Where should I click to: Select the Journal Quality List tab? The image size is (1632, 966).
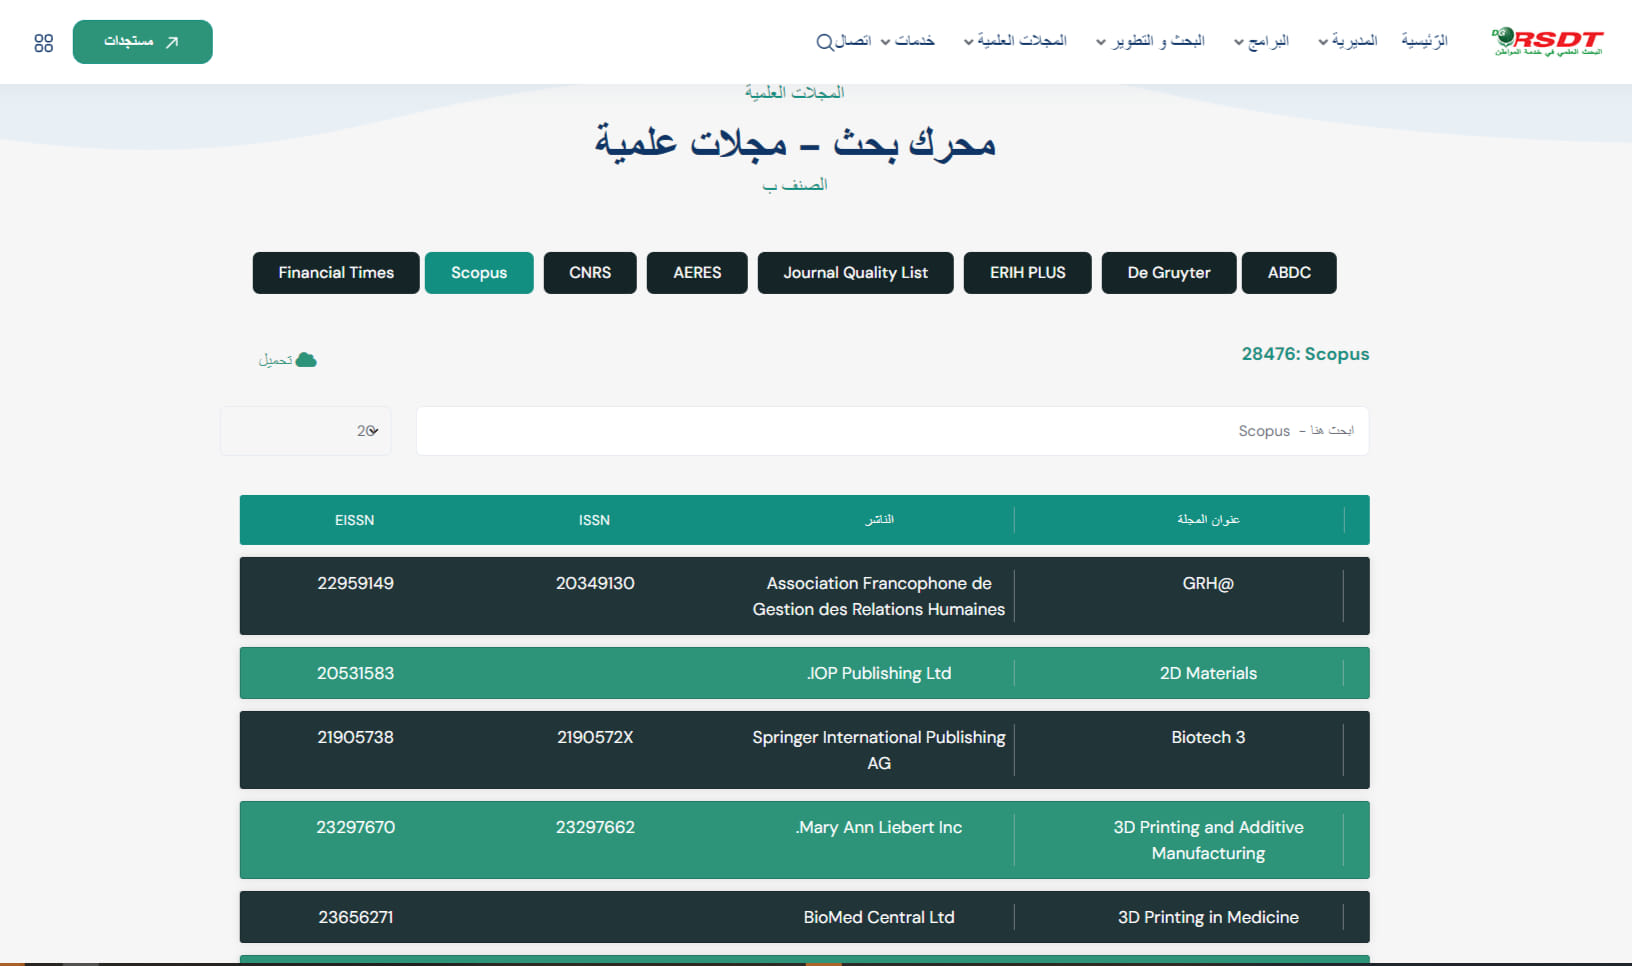tap(856, 273)
